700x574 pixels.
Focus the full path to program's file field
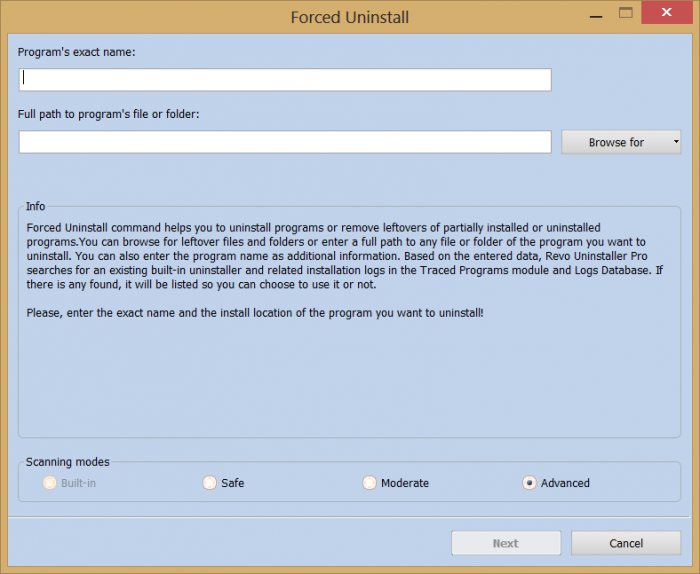[285, 142]
